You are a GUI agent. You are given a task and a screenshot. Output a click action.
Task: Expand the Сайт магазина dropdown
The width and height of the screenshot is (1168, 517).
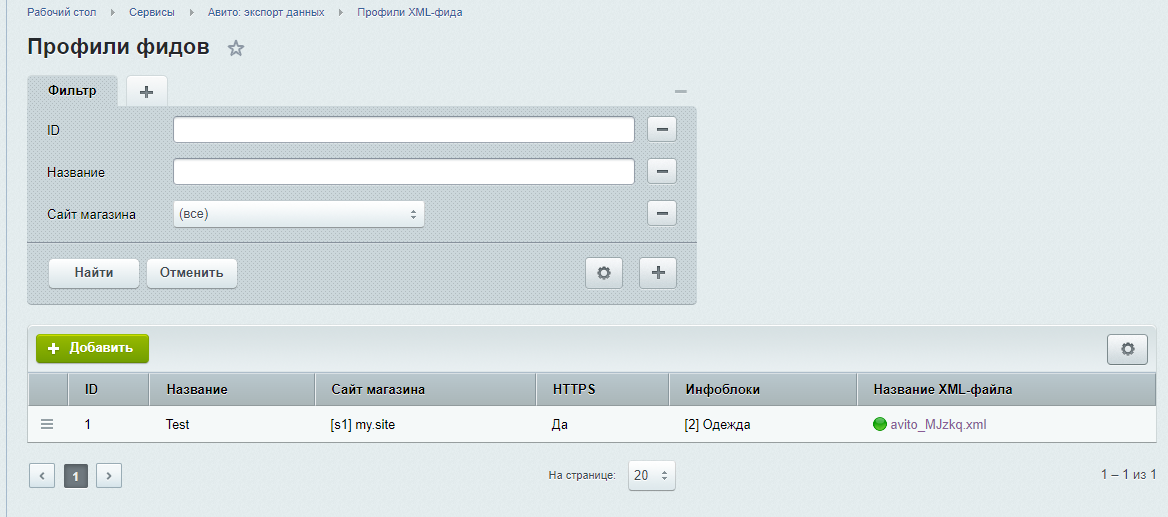(x=298, y=214)
